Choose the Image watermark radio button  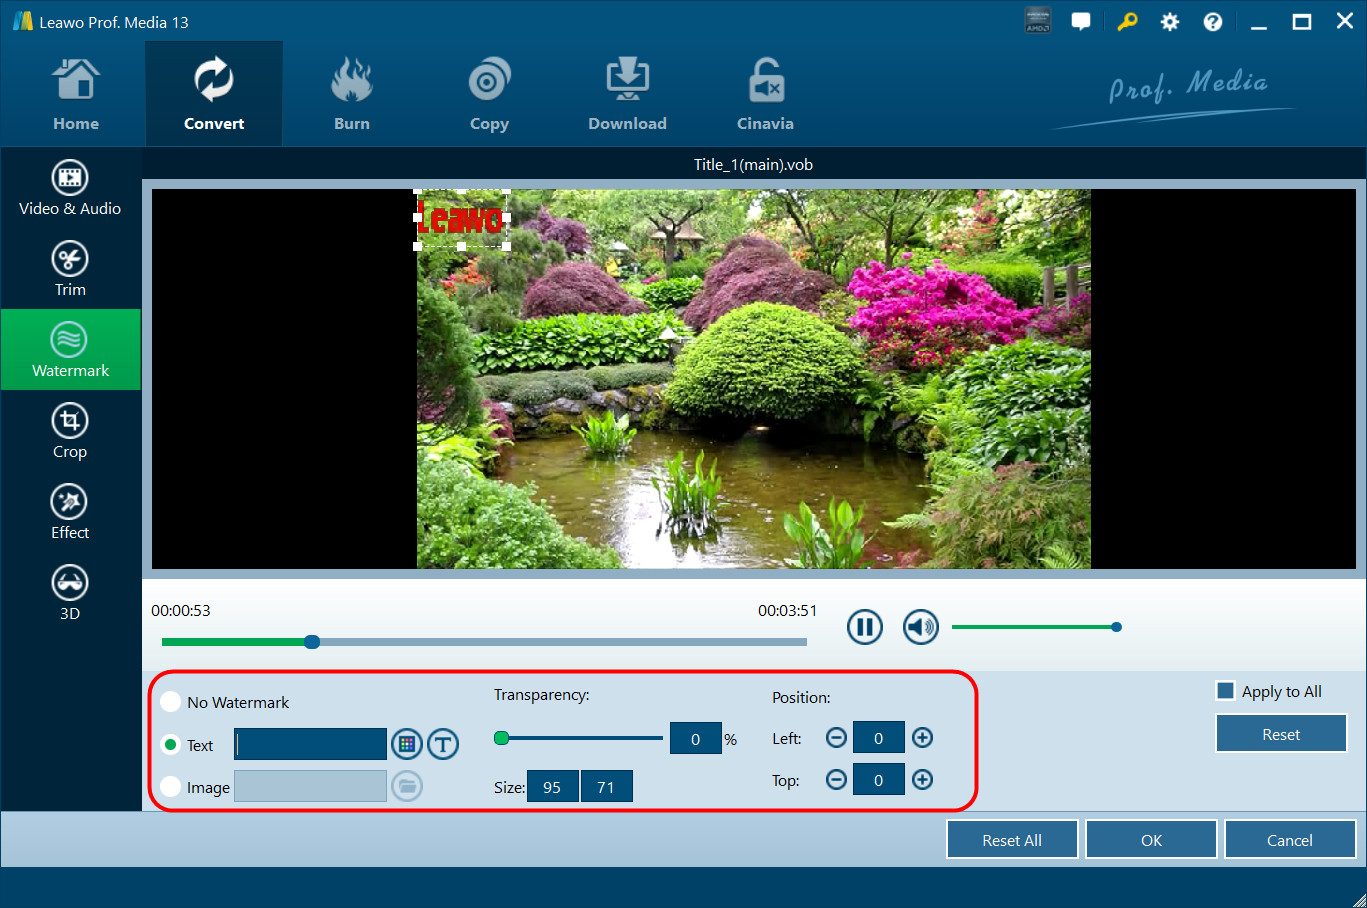171,787
